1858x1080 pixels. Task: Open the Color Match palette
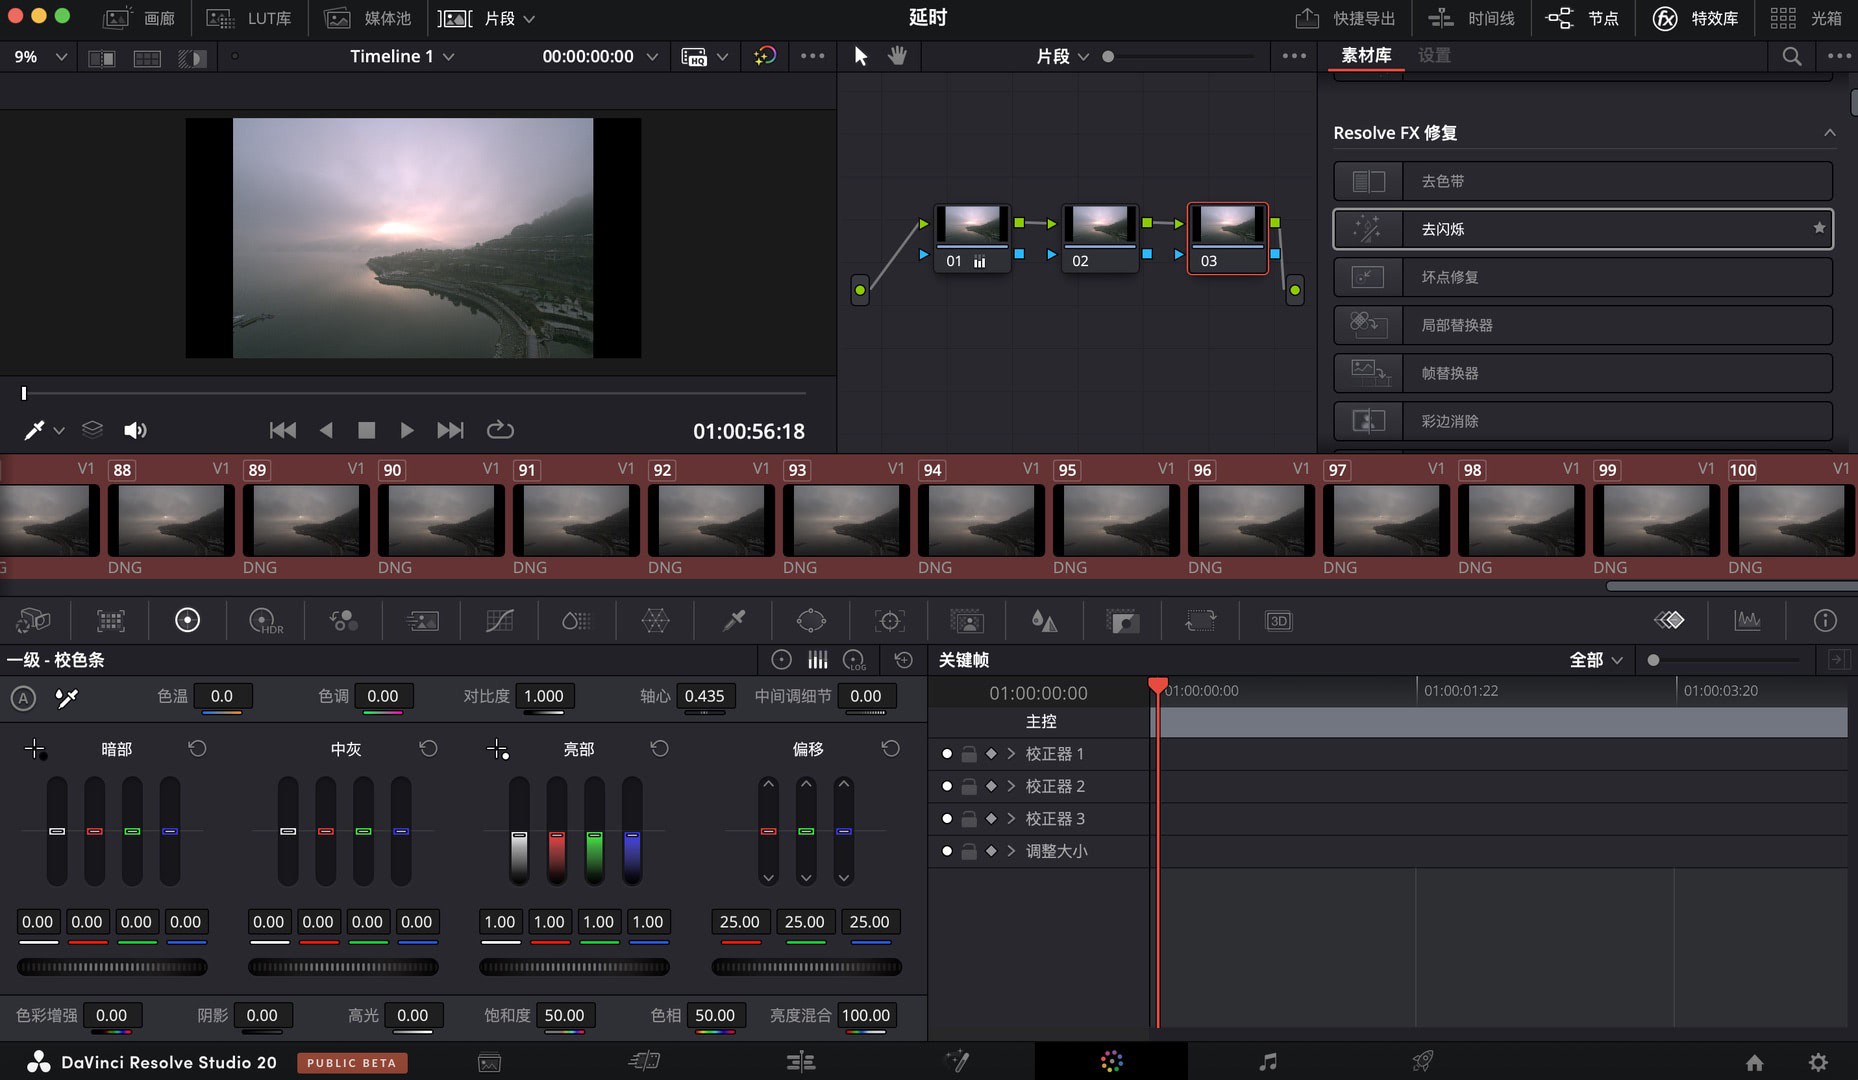[x=110, y=621]
